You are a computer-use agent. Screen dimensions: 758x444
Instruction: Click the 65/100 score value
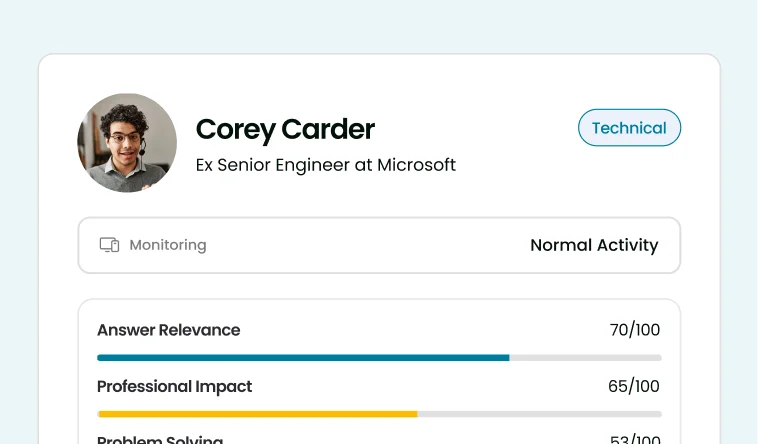[x=634, y=386]
